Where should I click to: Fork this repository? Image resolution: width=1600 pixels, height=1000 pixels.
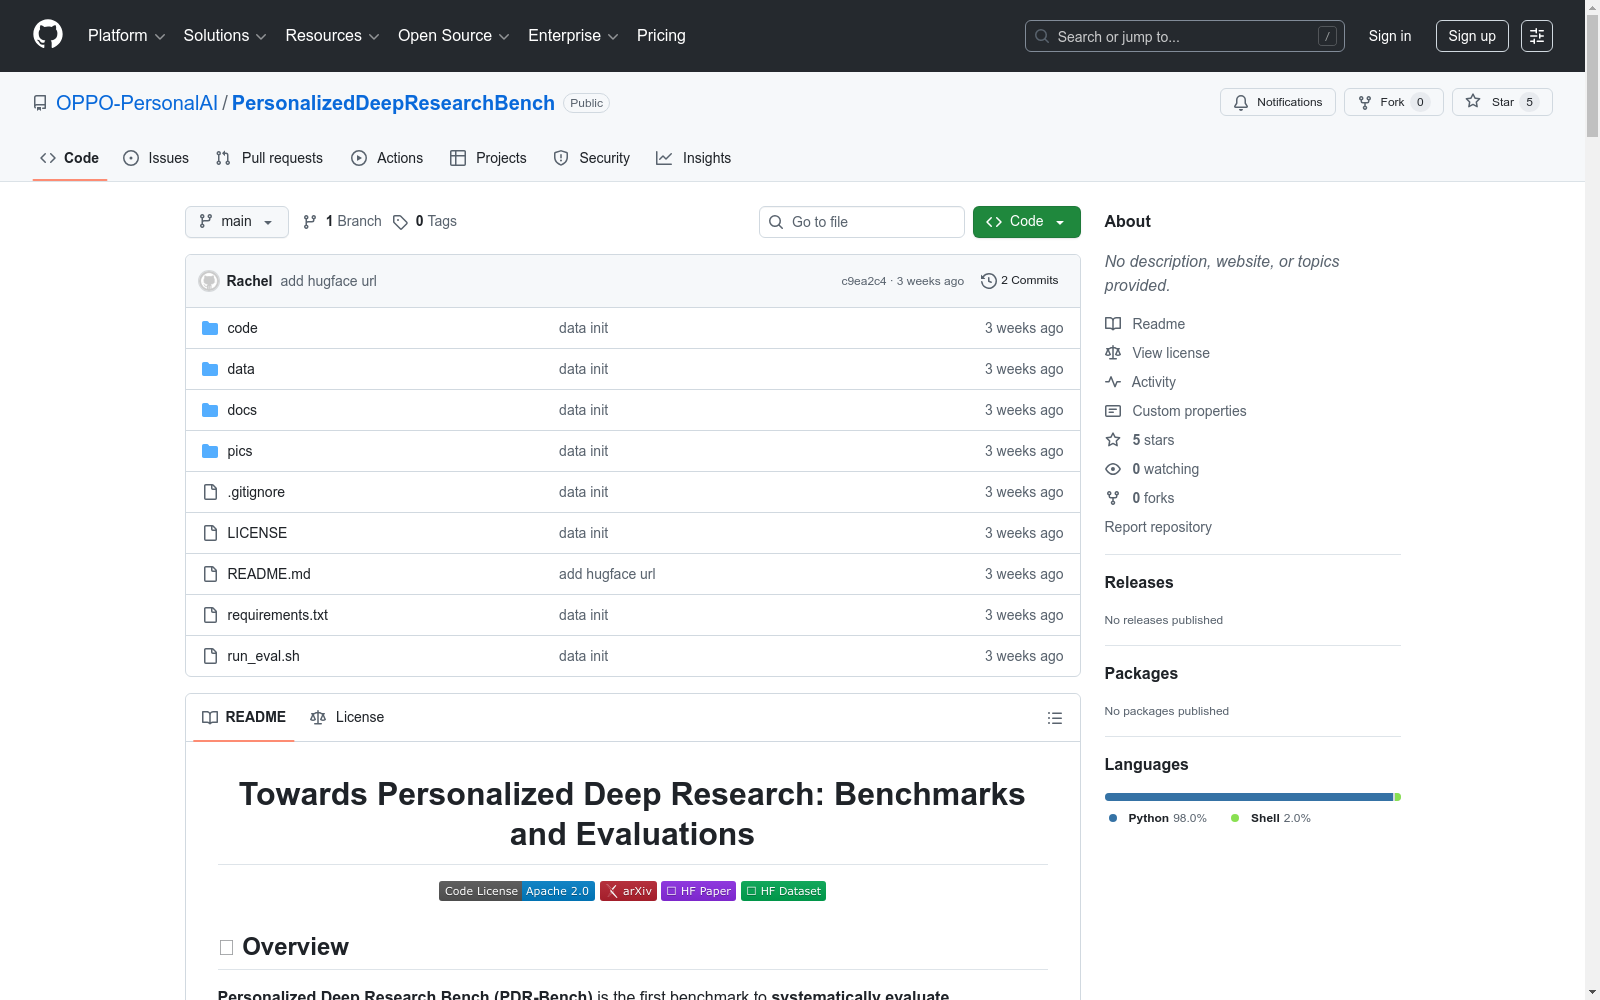(x=1393, y=102)
